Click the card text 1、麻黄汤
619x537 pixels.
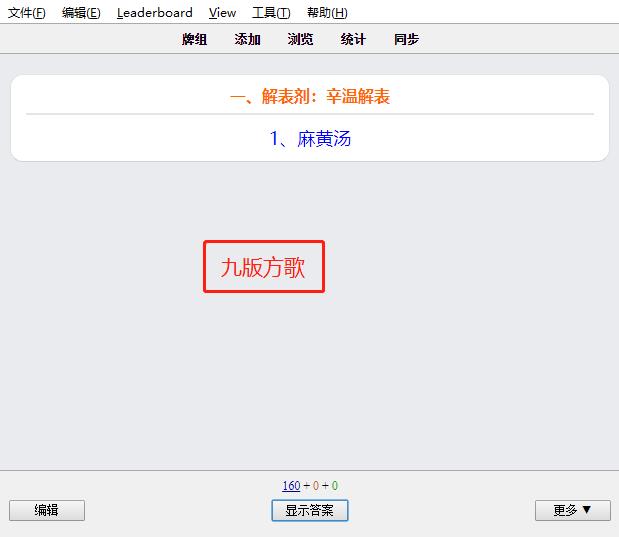click(310, 139)
